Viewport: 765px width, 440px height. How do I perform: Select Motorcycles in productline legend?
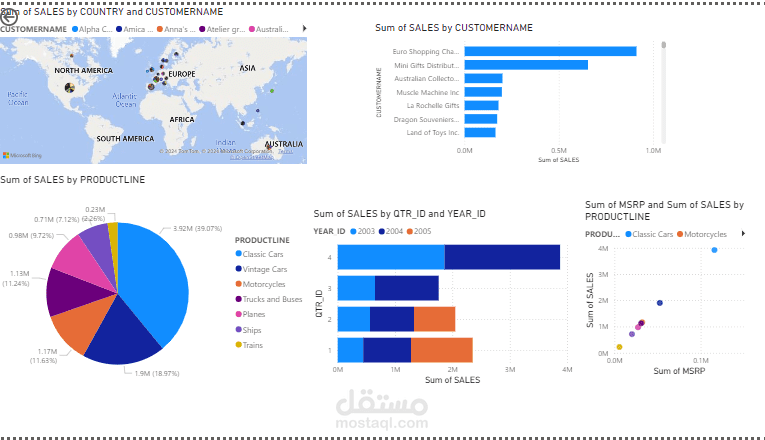pyautogui.click(x=260, y=284)
